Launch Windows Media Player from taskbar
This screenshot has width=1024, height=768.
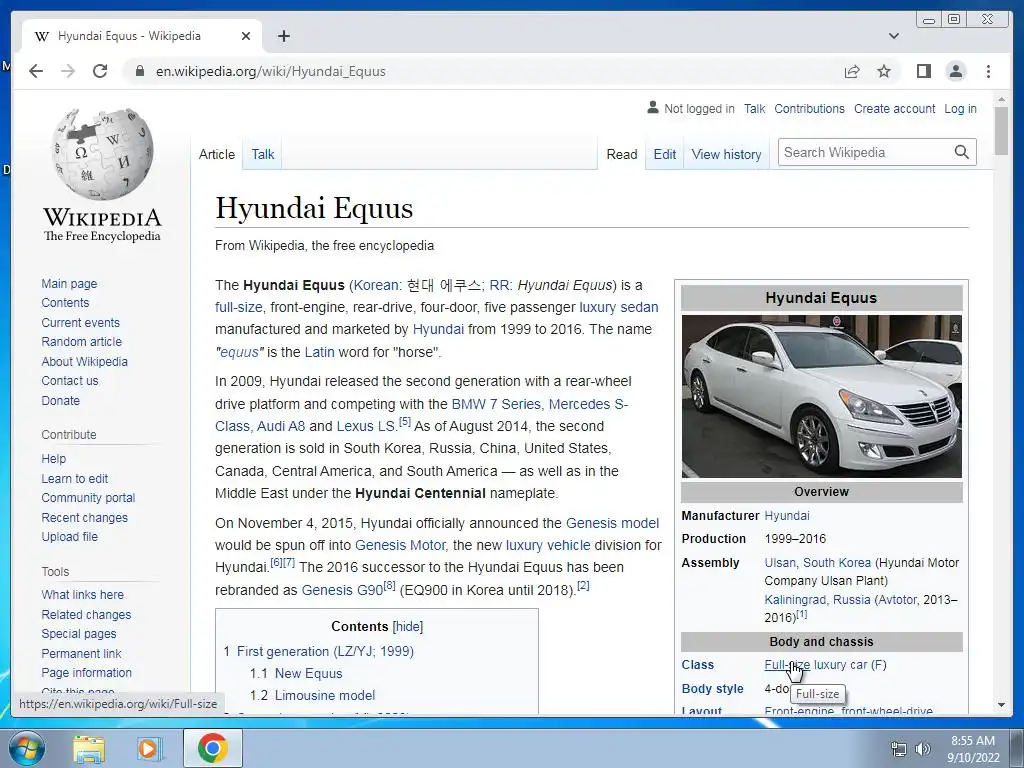(149, 749)
